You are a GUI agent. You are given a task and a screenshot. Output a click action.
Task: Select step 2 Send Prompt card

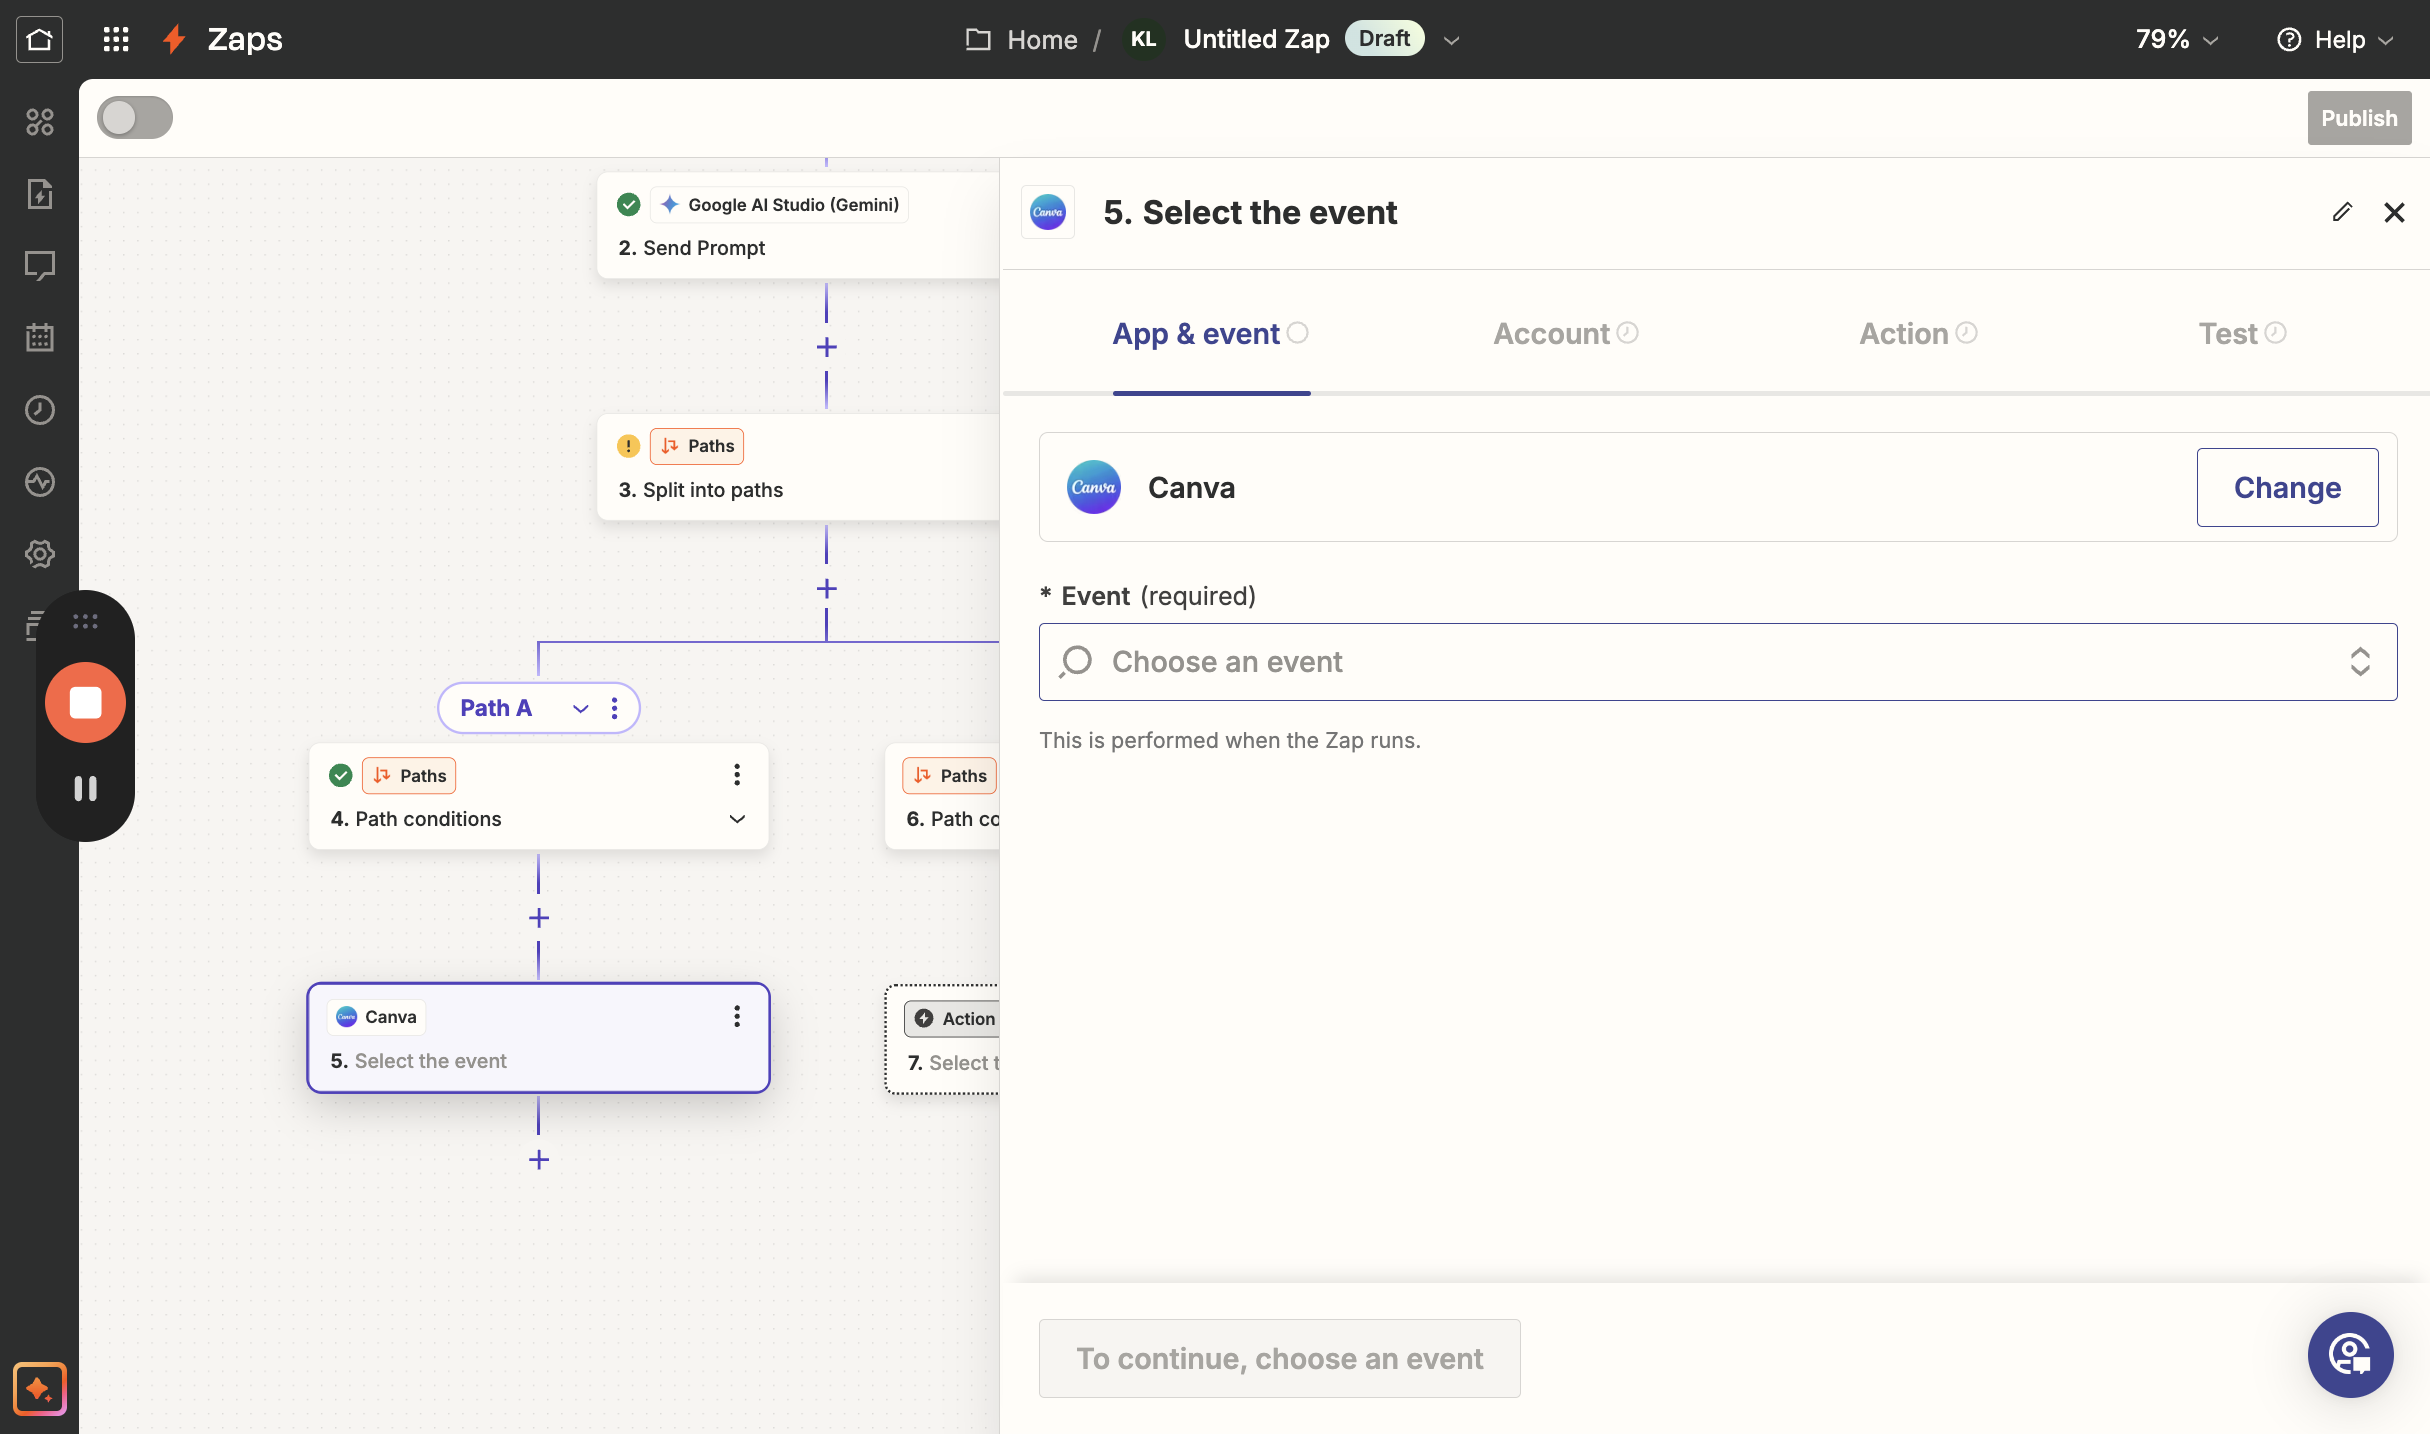[798, 225]
